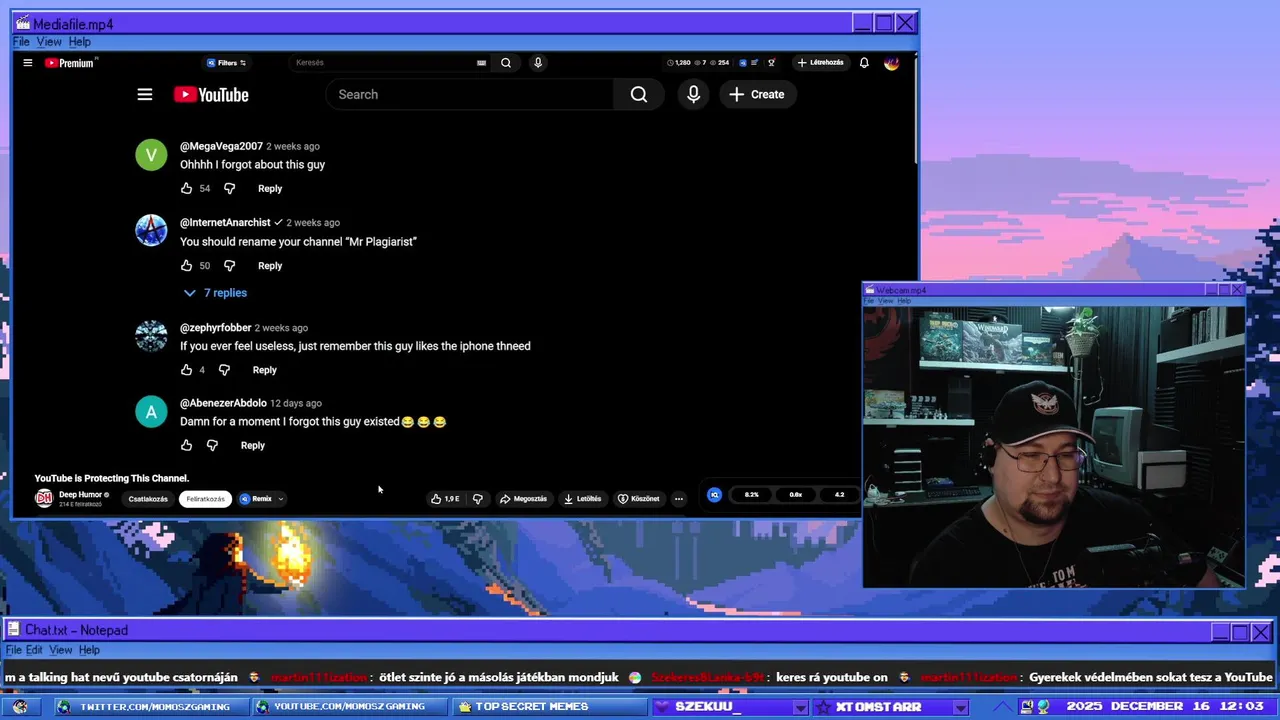Open the small top-bar hamburger menu beside Premium

[x=28, y=63]
